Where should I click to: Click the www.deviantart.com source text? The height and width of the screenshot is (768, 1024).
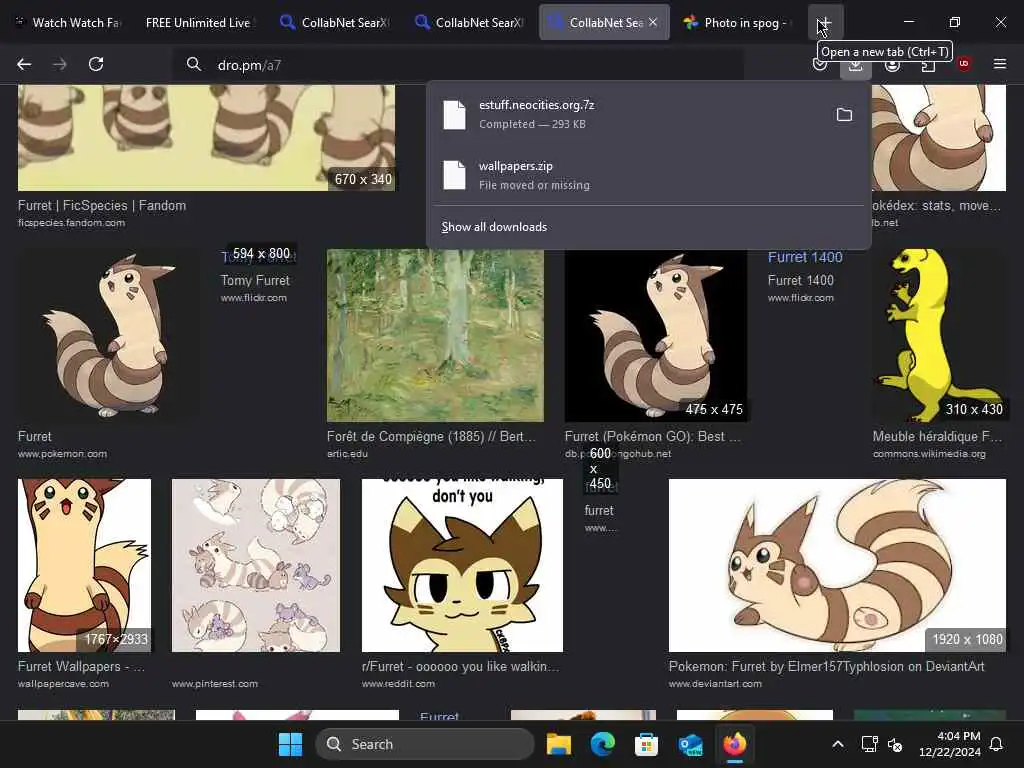pyautogui.click(x=715, y=684)
